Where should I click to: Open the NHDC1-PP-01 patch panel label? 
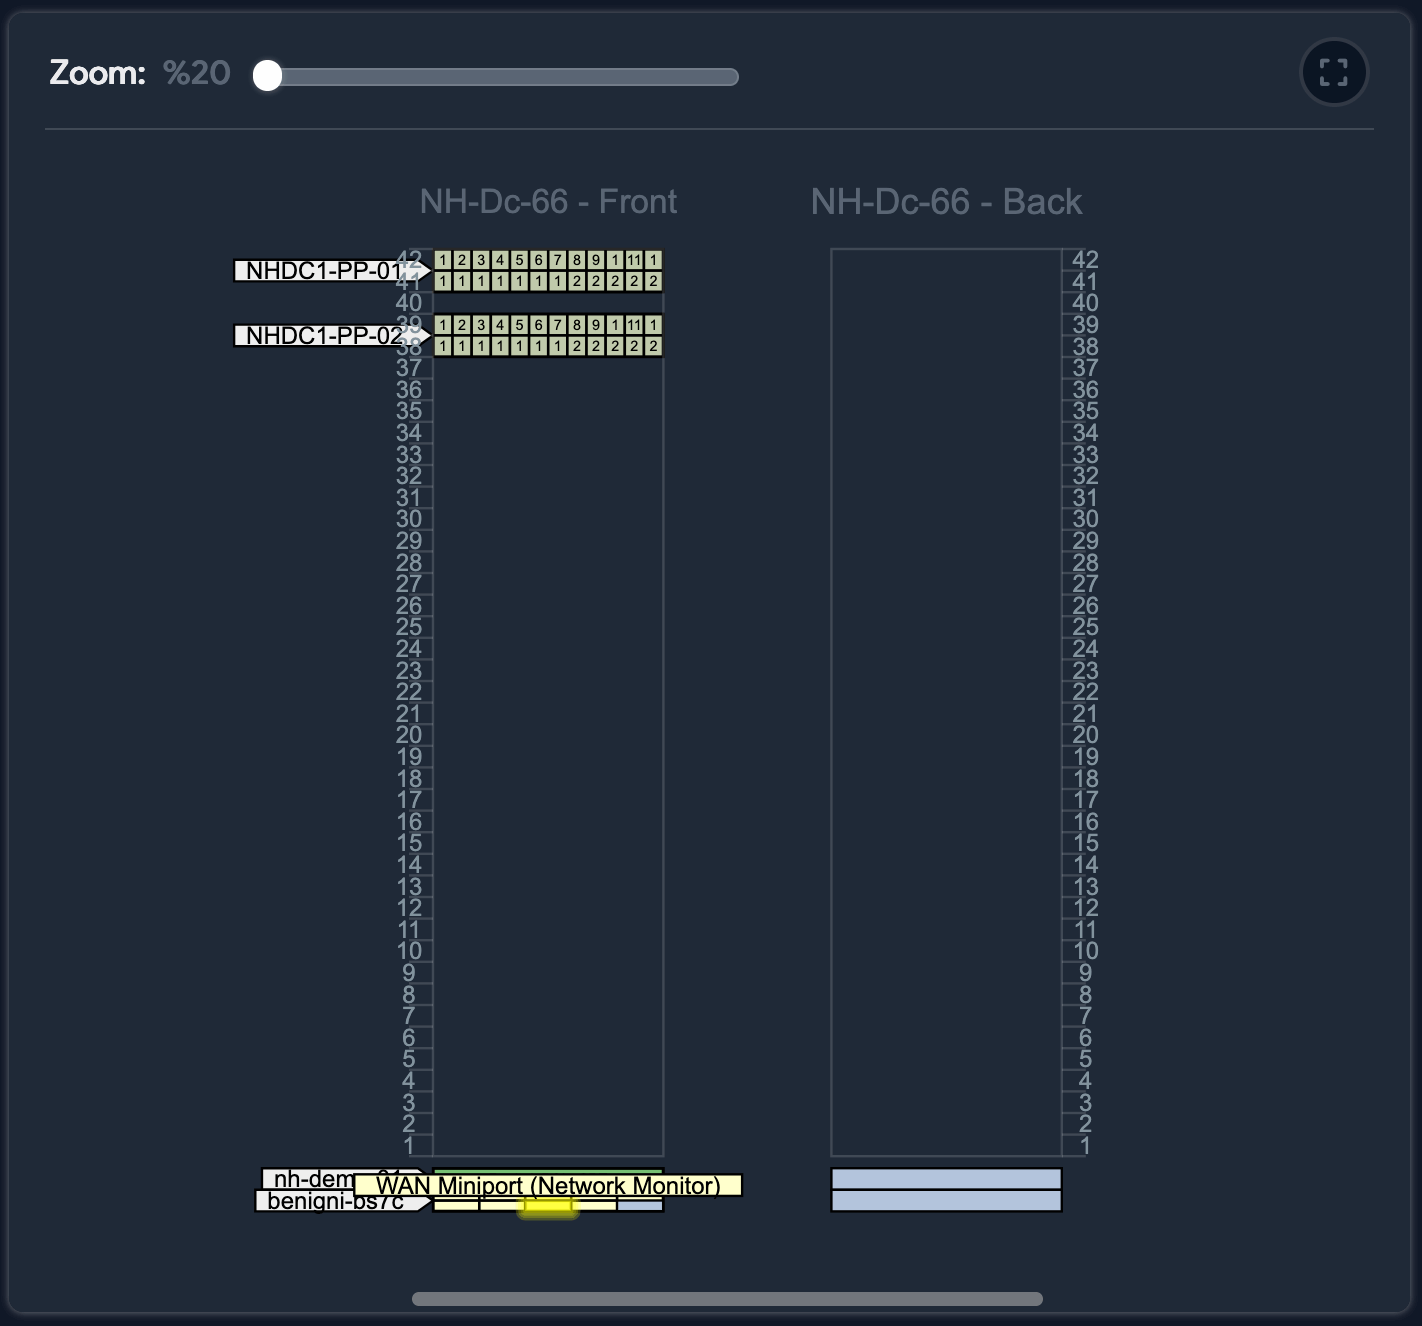[x=320, y=270]
